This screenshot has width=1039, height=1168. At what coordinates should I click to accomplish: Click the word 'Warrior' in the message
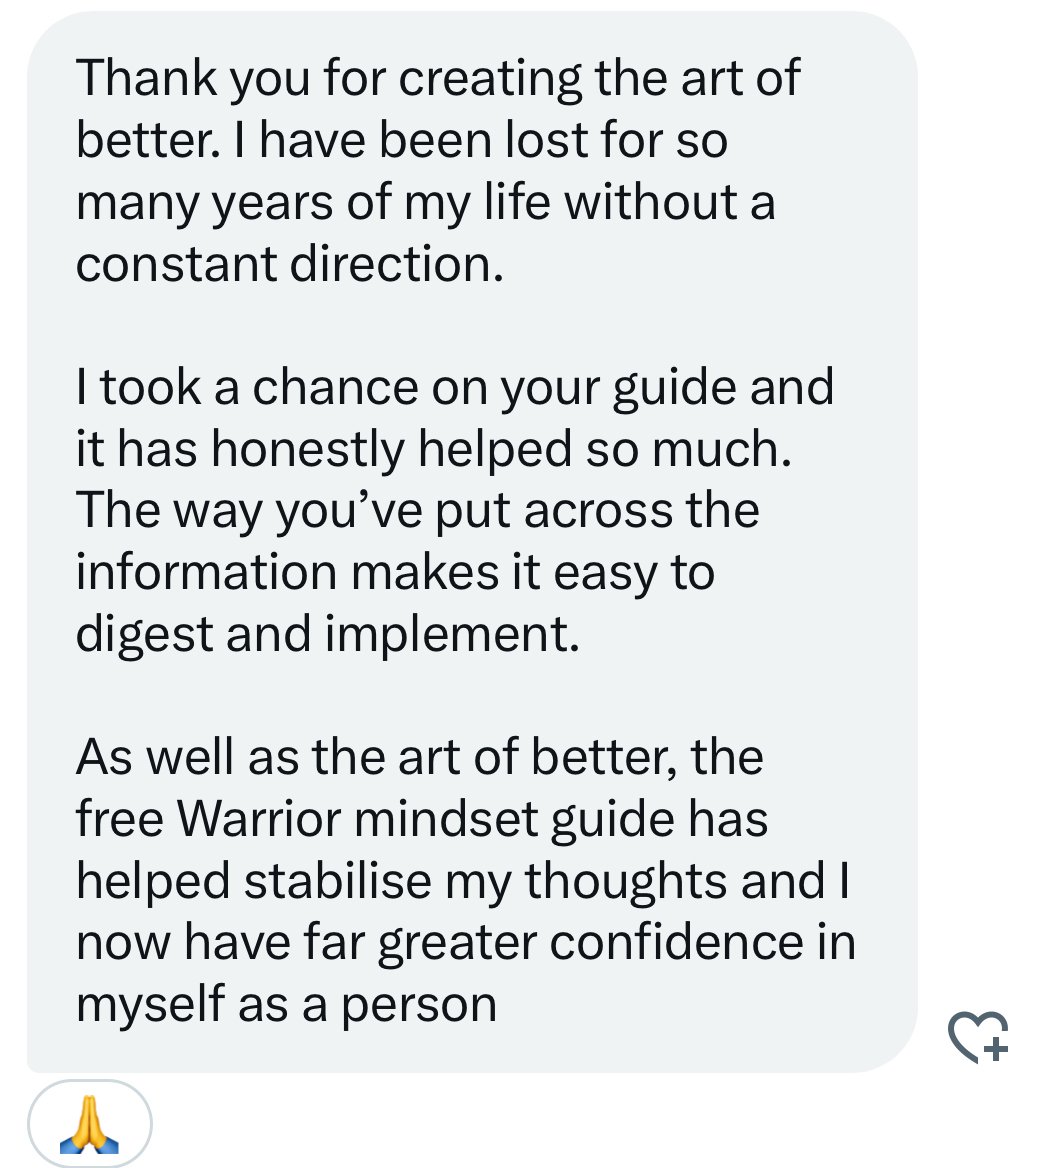259,819
